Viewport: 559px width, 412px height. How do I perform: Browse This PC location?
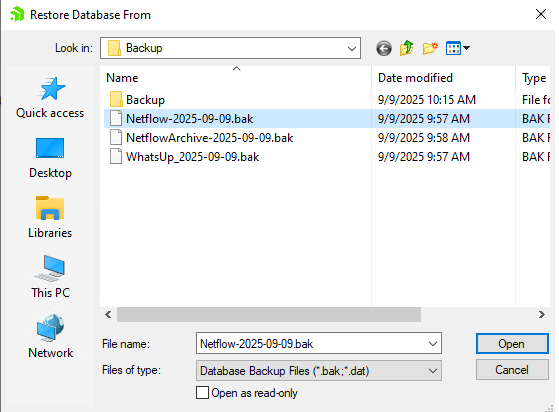click(x=50, y=277)
